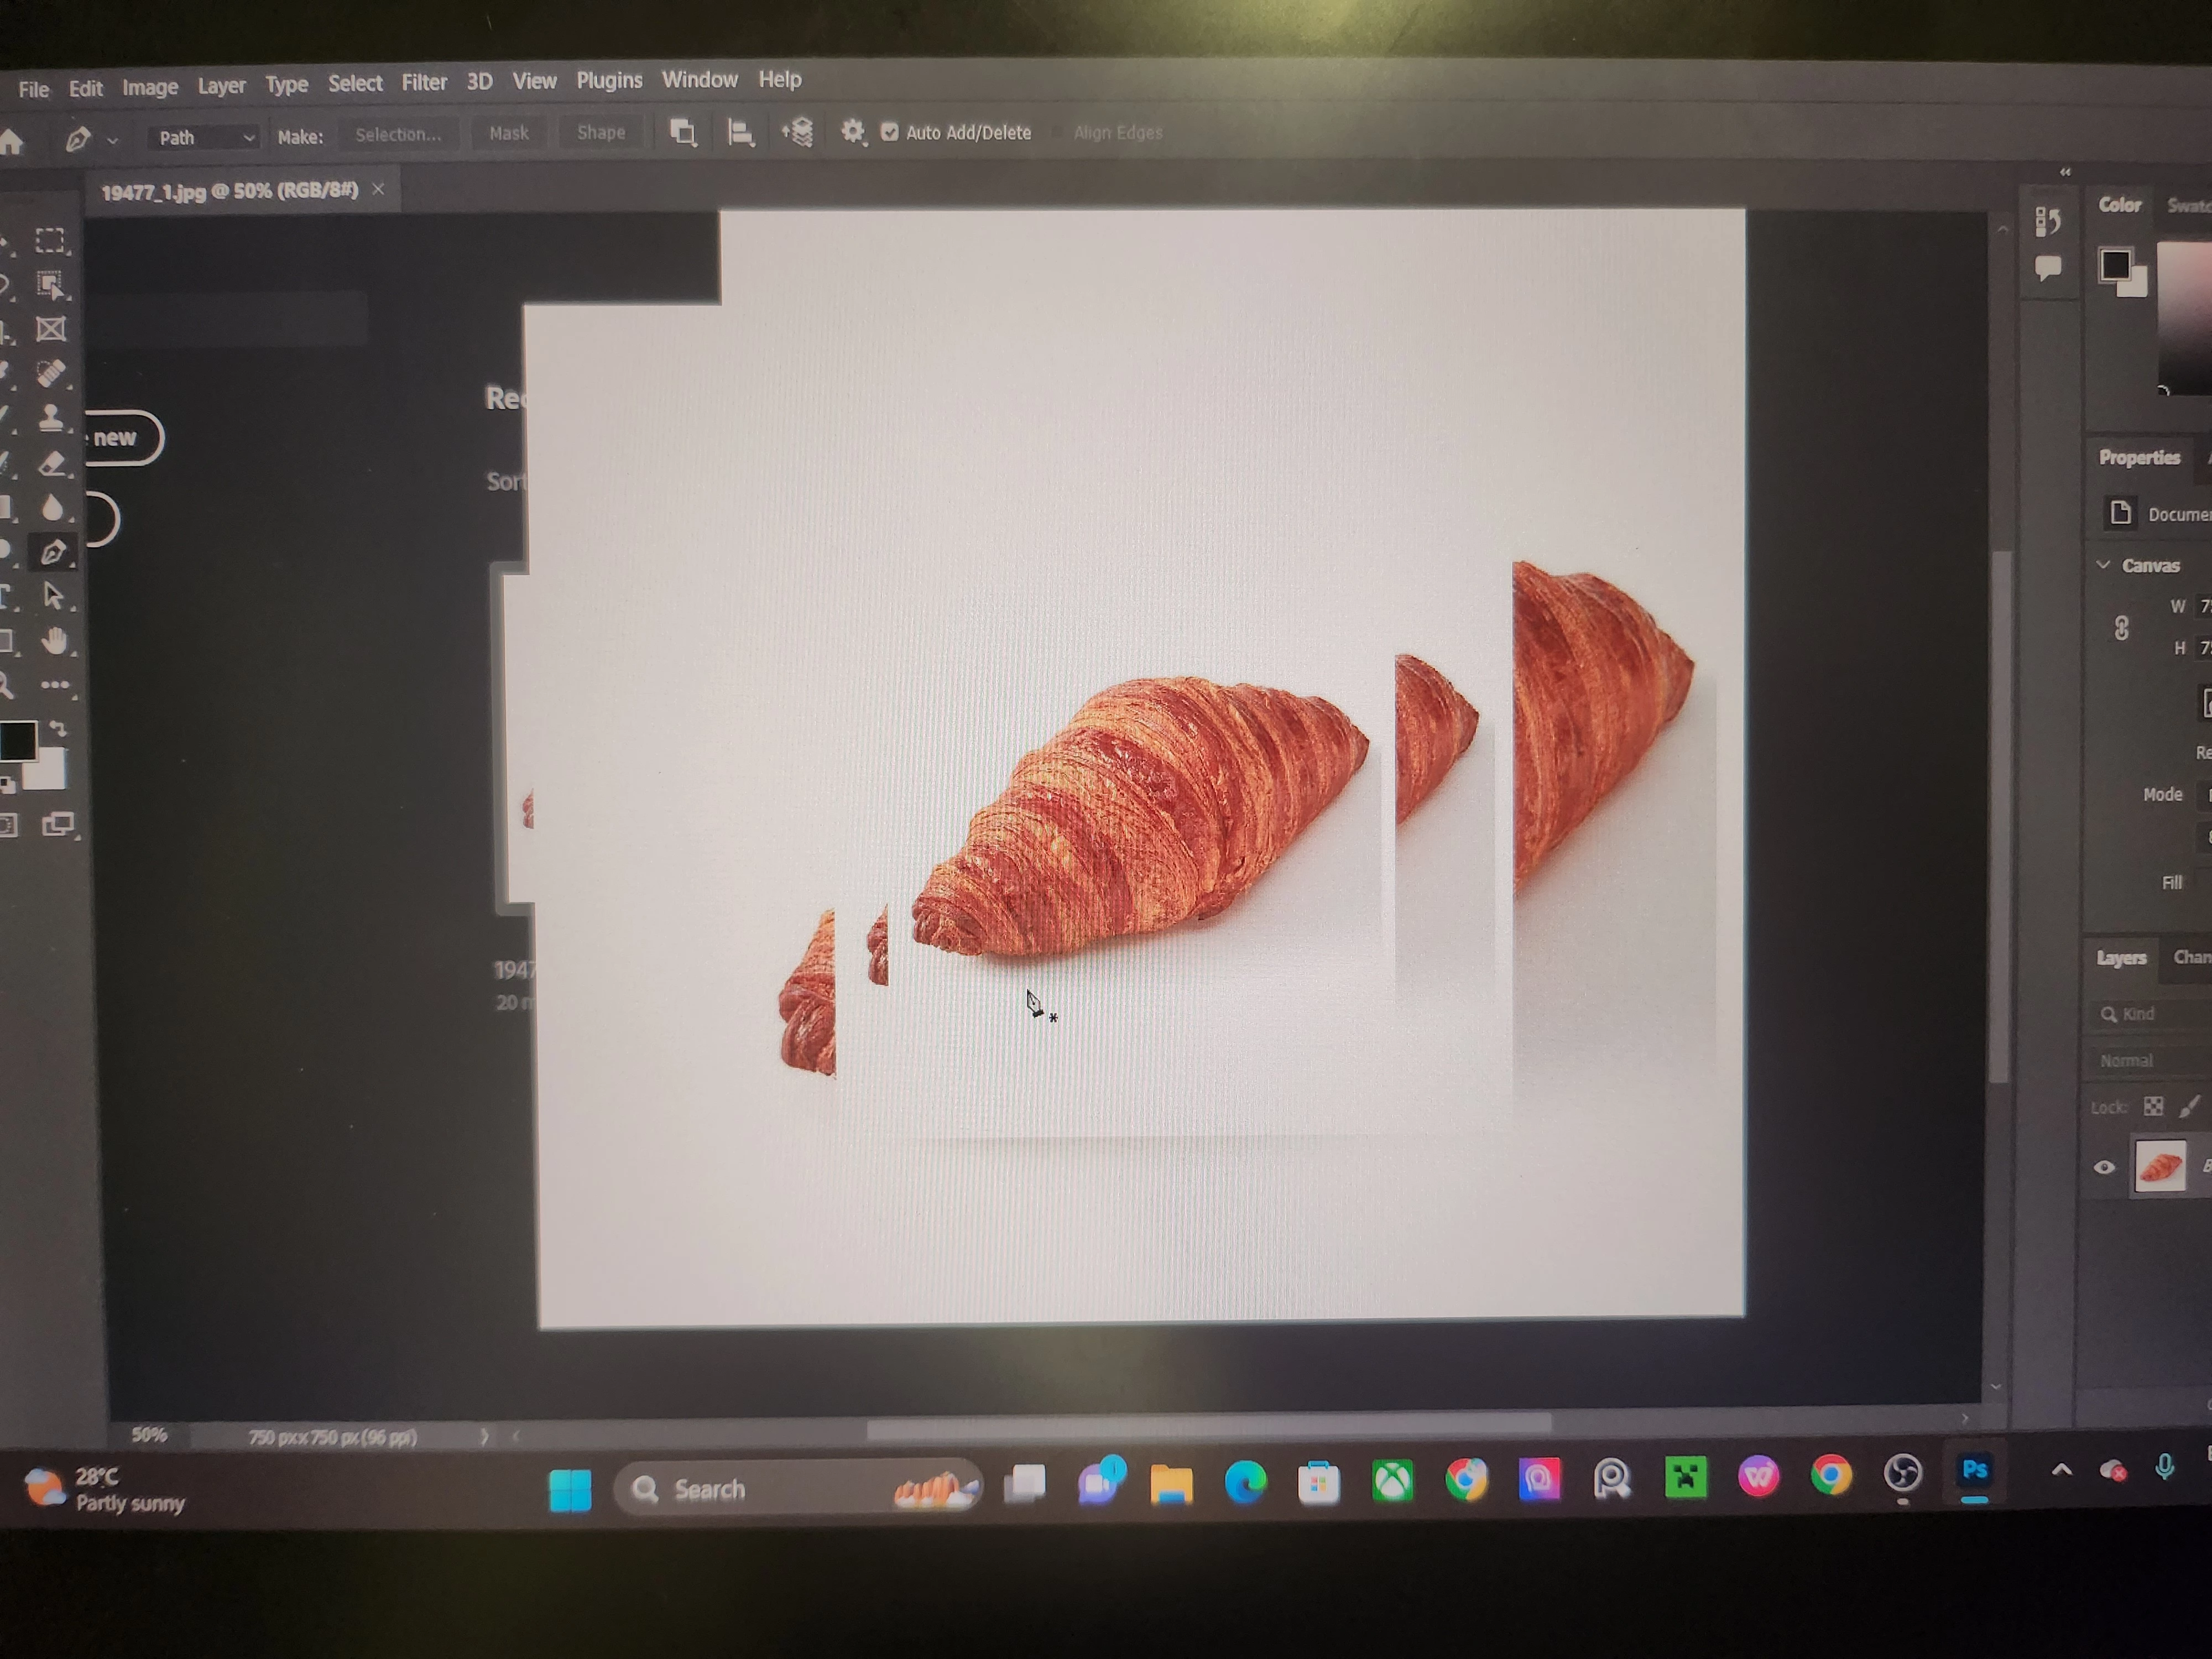Select the Path Selection arrow tool
Image resolution: width=2212 pixels, height=1659 pixels.
(x=53, y=596)
